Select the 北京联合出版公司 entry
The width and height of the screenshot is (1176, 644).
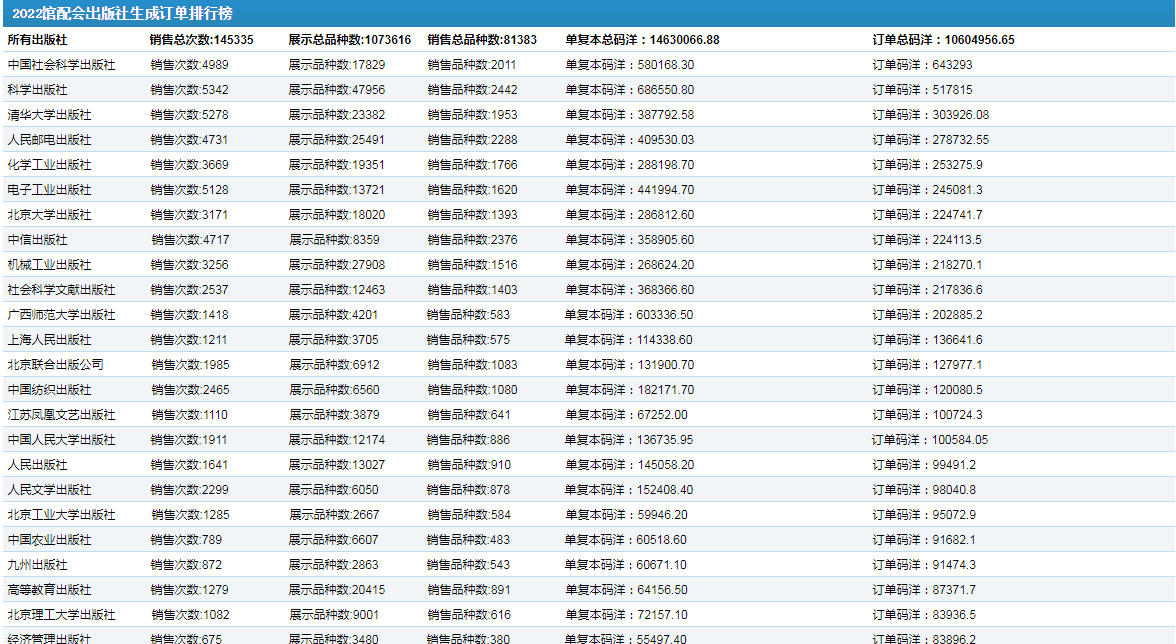(x=55, y=365)
